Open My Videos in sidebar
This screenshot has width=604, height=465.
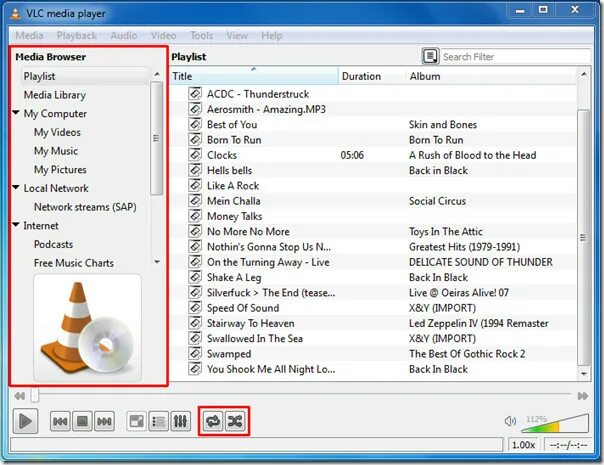(57, 132)
